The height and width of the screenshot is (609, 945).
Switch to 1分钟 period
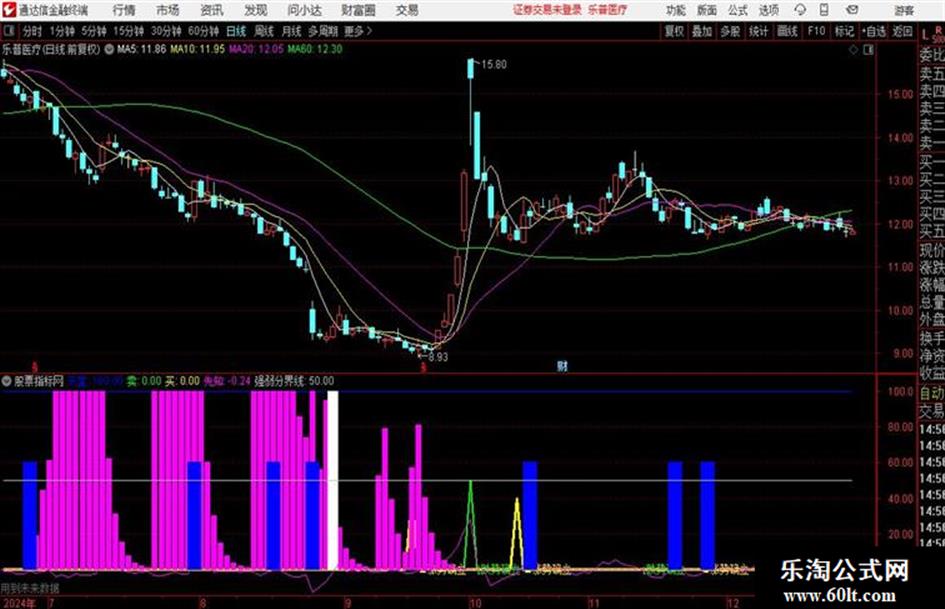(x=61, y=31)
